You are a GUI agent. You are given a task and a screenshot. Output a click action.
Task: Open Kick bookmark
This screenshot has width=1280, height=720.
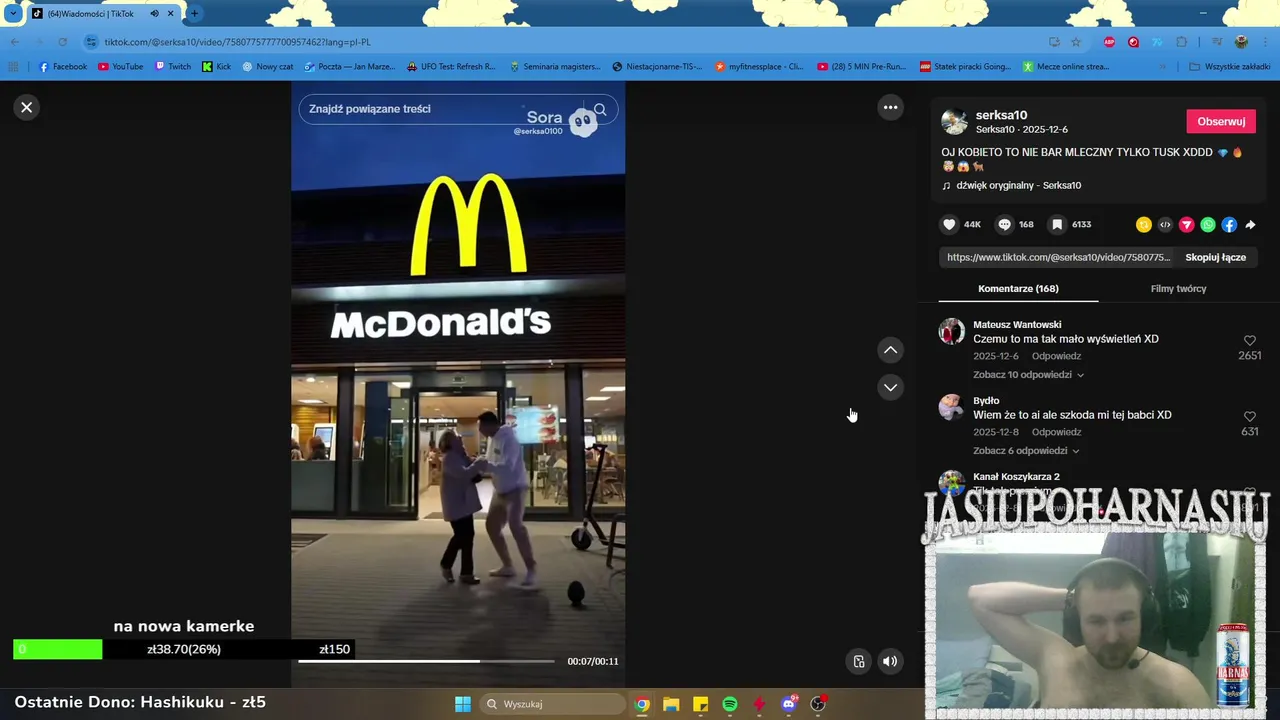click(217, 67)
